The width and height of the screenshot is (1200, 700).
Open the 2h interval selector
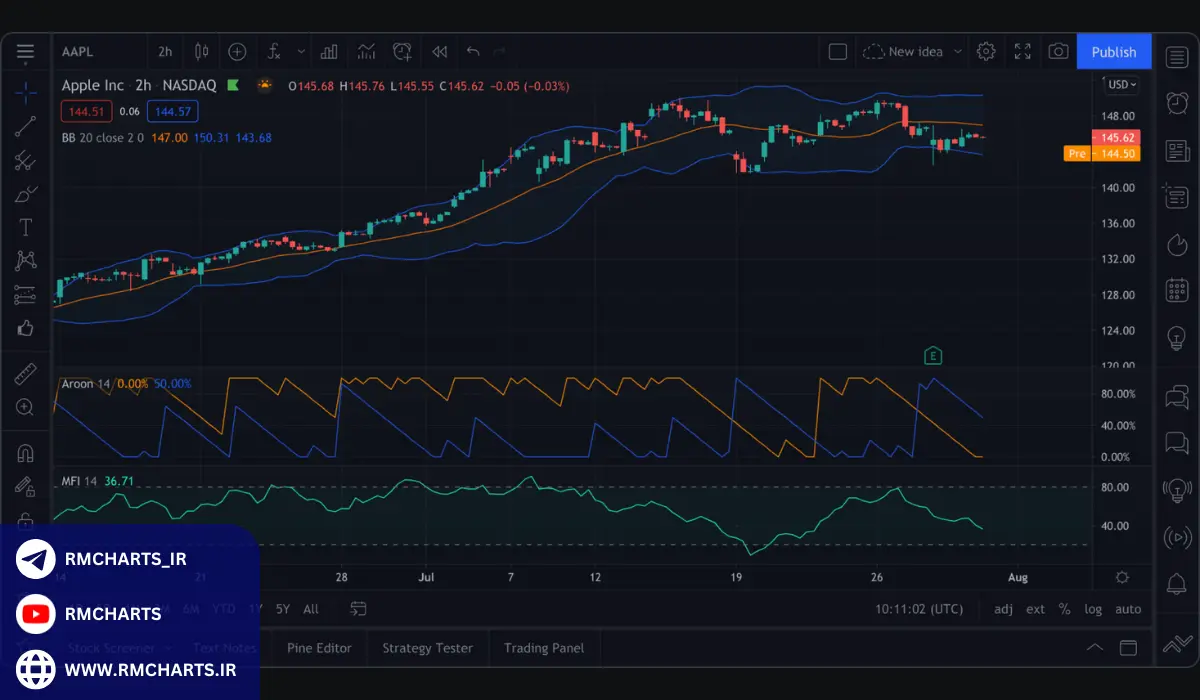click(165, 52)
